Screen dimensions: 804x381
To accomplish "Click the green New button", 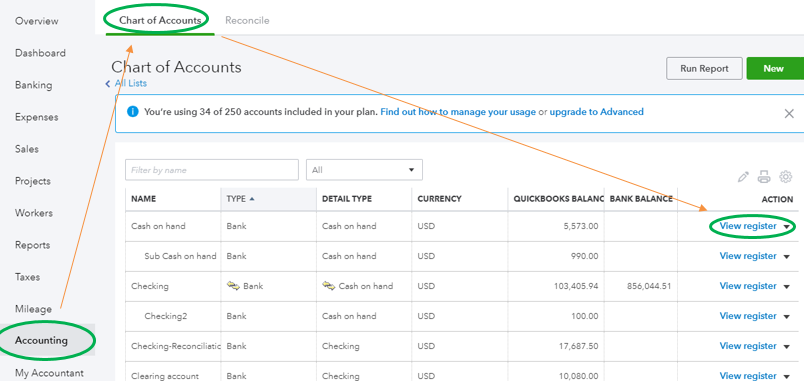I will pos(773,68).
